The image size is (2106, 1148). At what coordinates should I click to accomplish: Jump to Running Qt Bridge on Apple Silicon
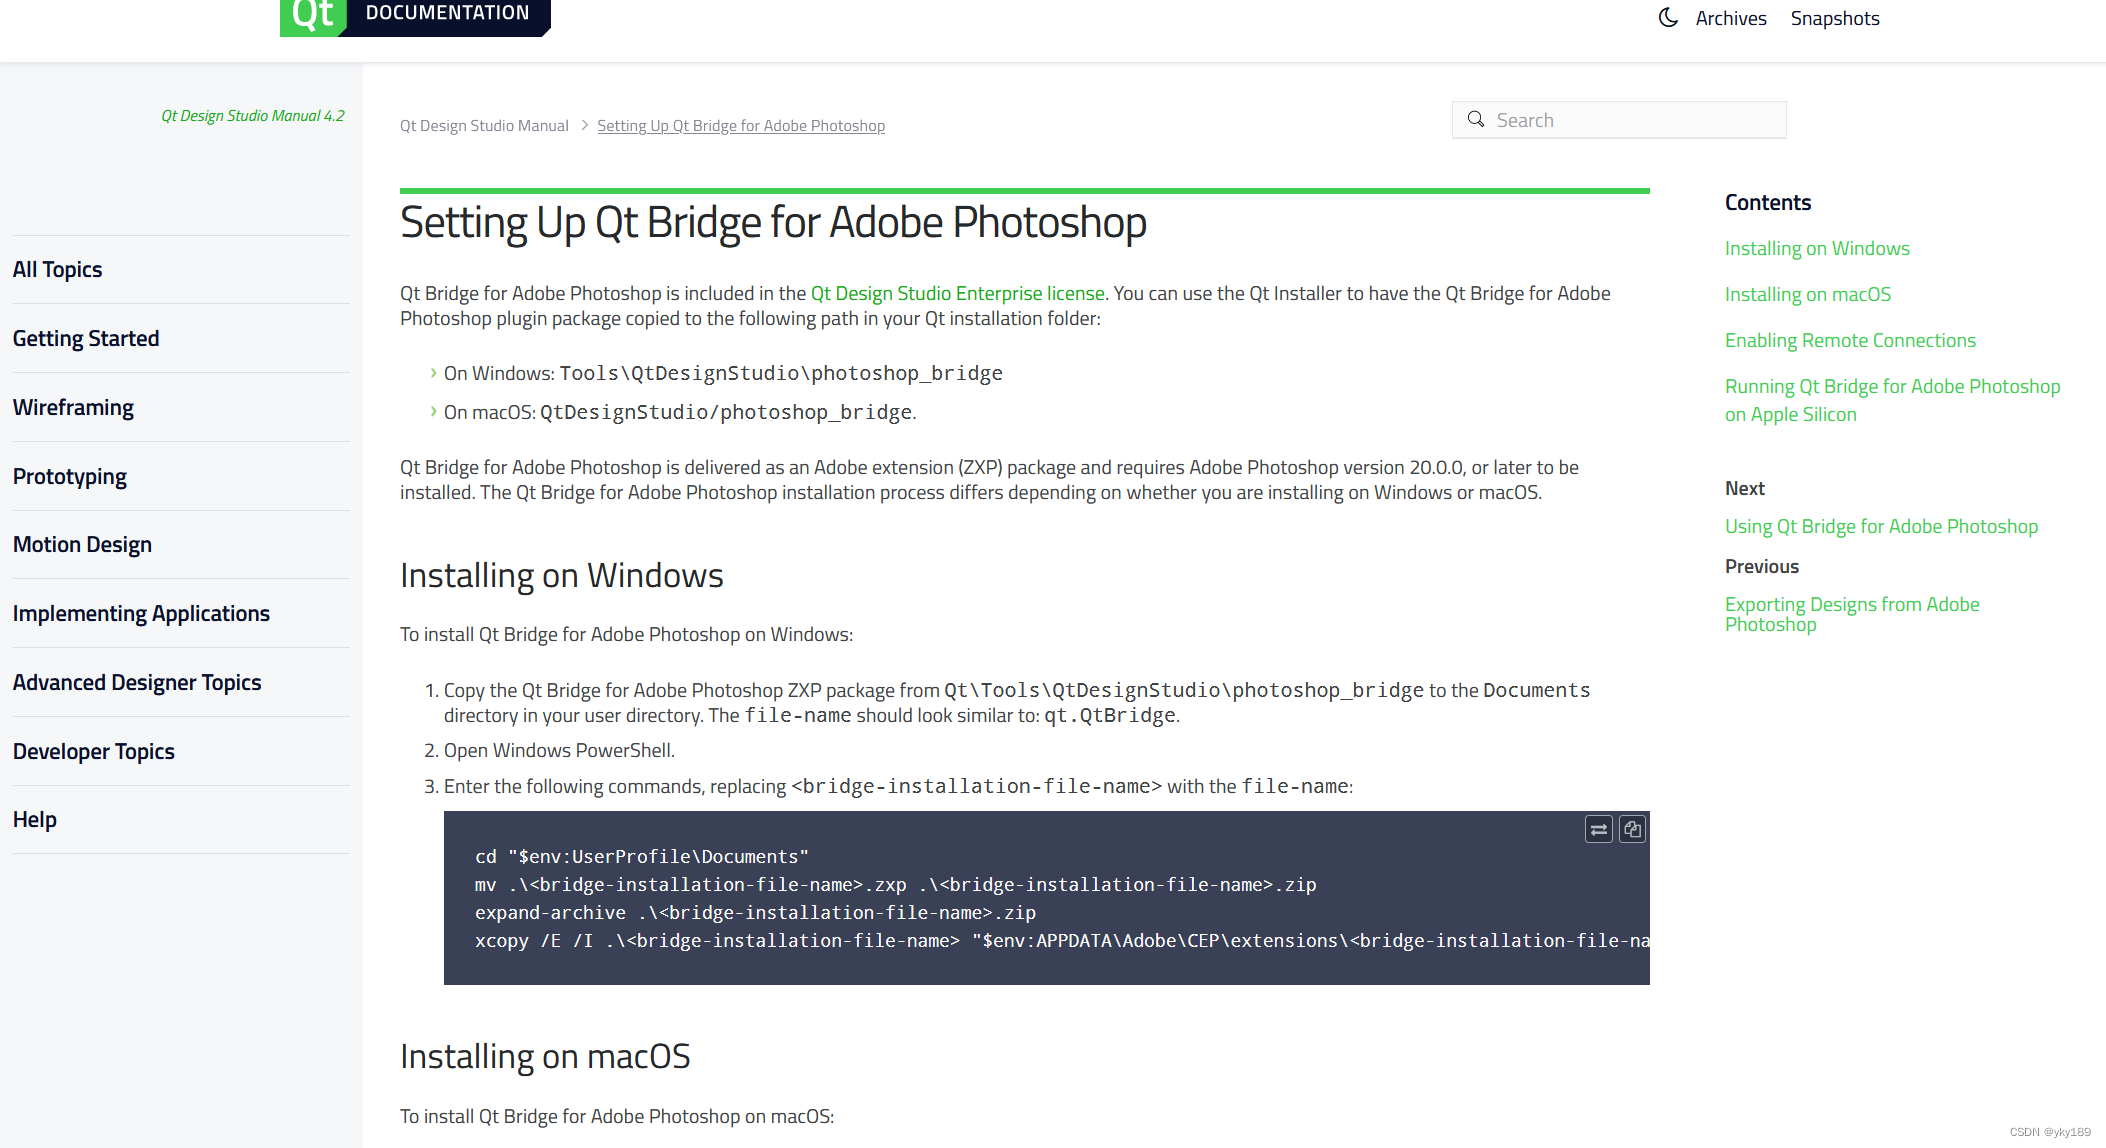click(1892, 401)
